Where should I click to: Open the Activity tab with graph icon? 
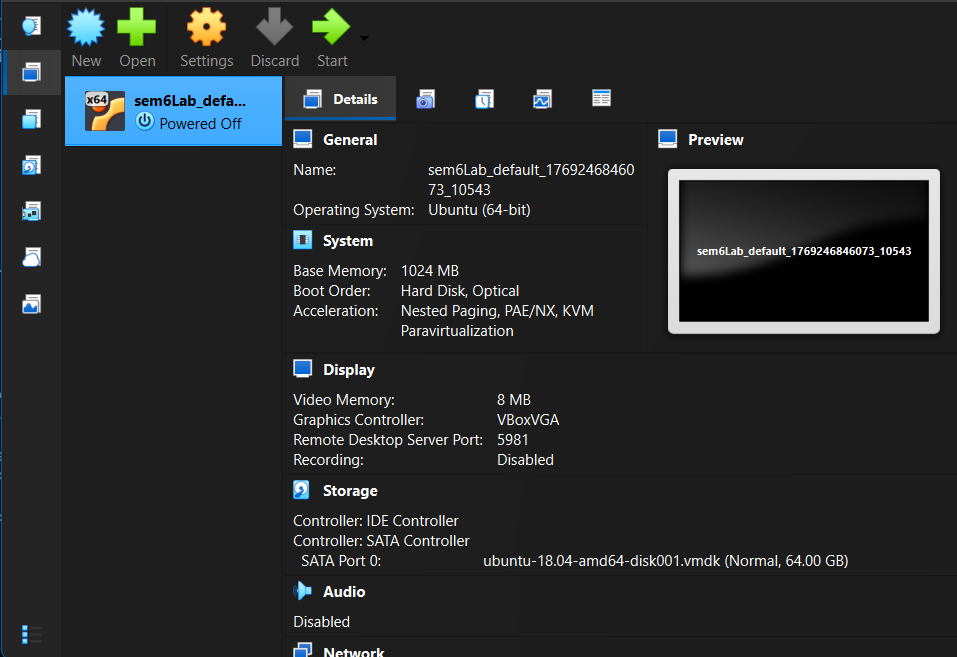542,99
